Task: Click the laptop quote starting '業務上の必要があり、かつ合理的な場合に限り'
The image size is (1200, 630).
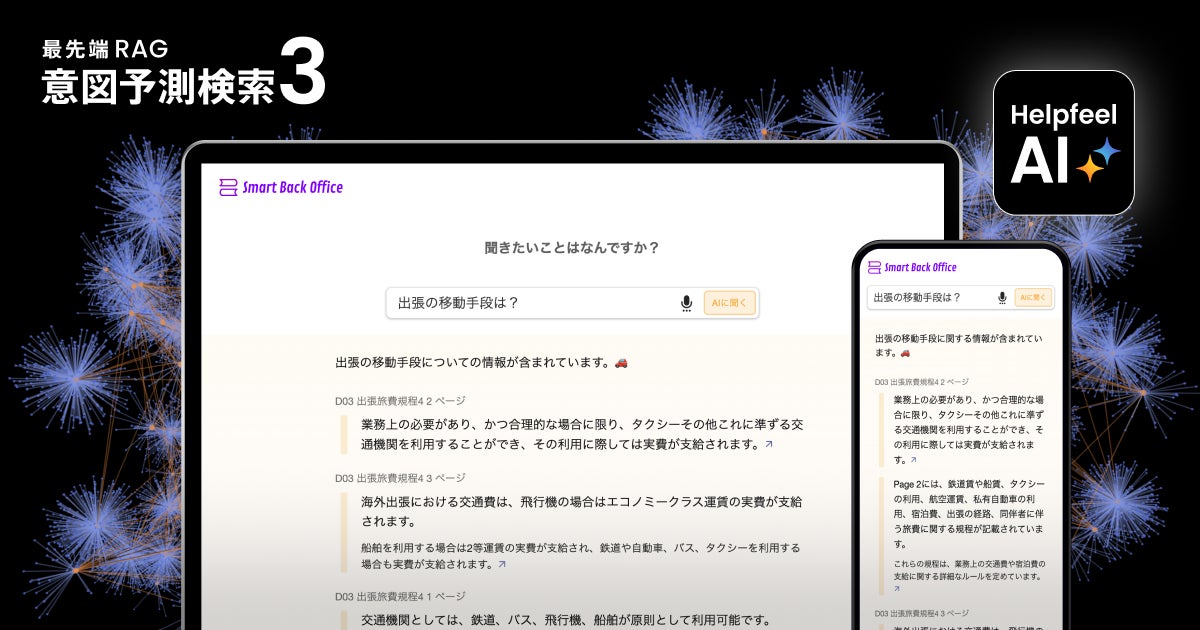Action: pyautogui.click(x=582, y=434)
